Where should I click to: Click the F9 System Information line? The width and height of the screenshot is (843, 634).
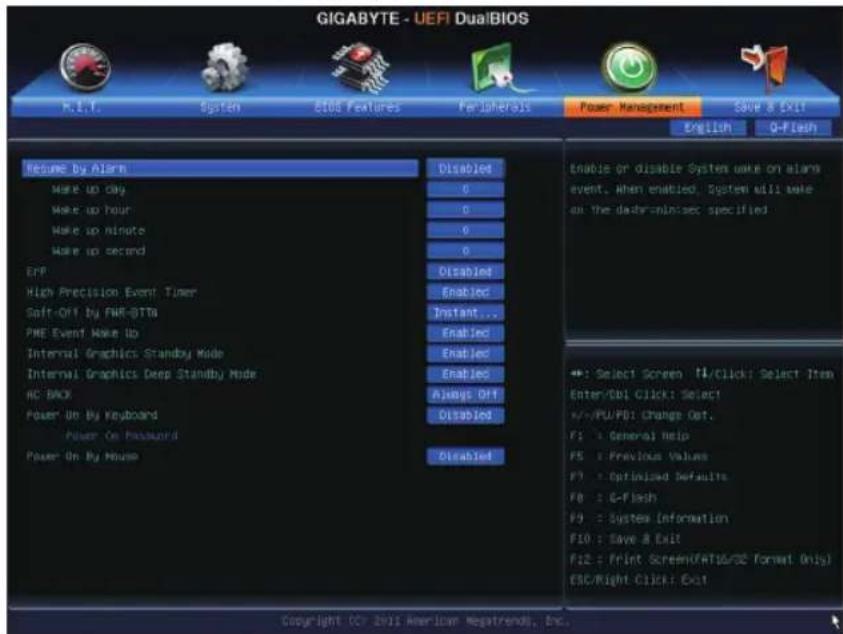[649, 518]
